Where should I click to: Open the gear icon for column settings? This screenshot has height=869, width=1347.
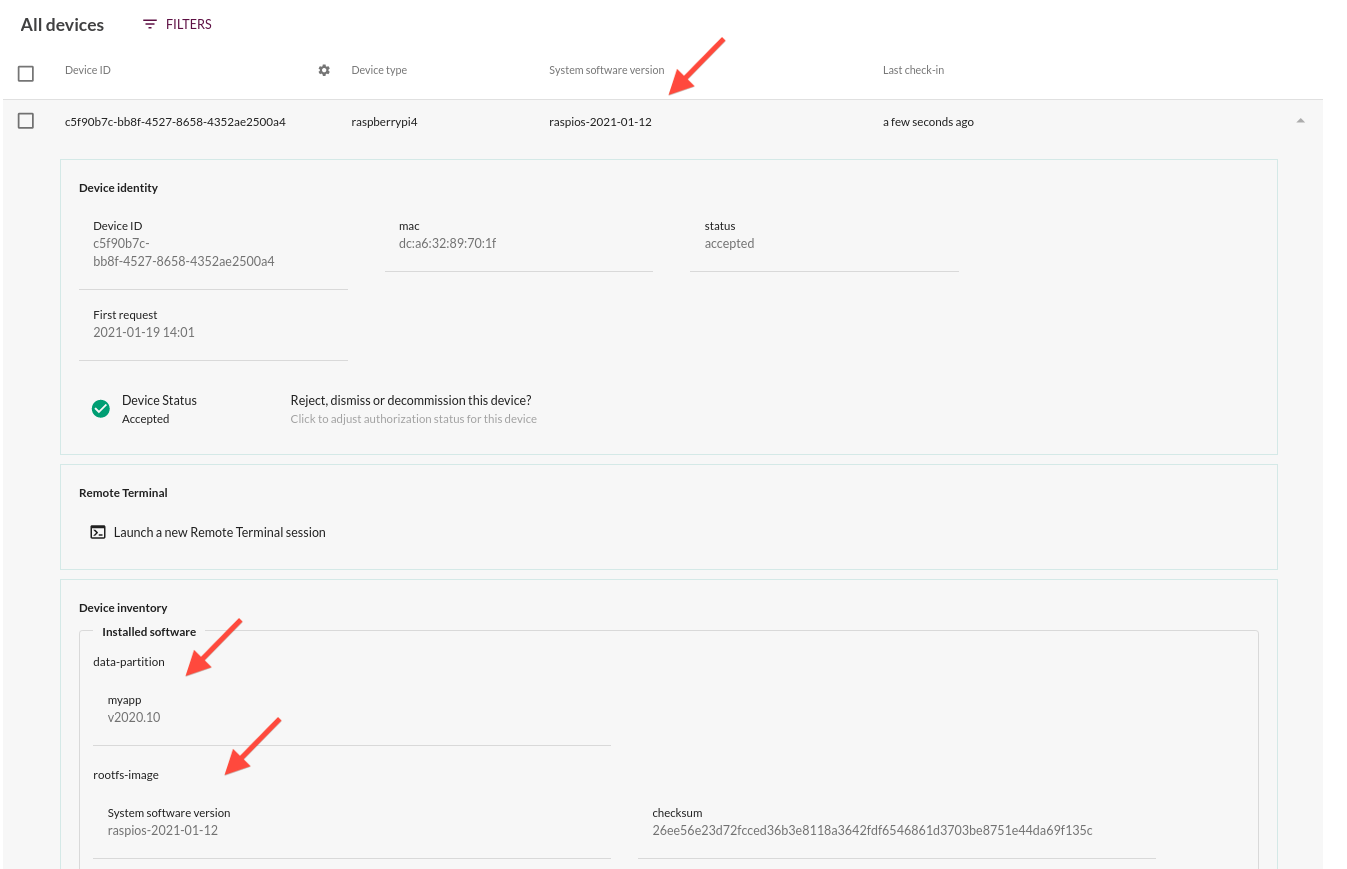click(324, 70)
